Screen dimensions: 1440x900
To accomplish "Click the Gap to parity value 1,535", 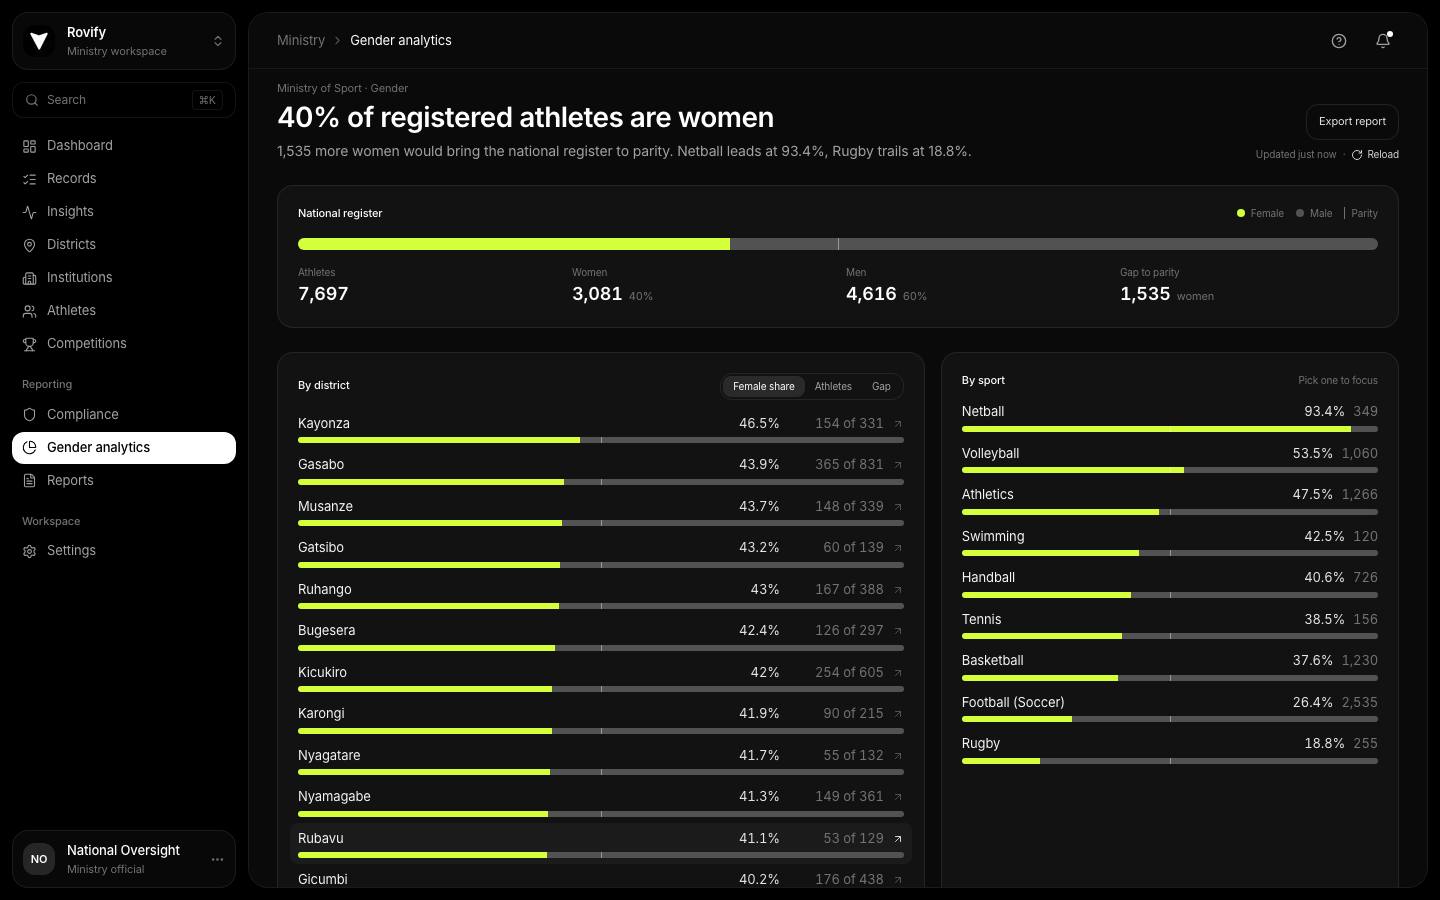I will point(1145,294).
